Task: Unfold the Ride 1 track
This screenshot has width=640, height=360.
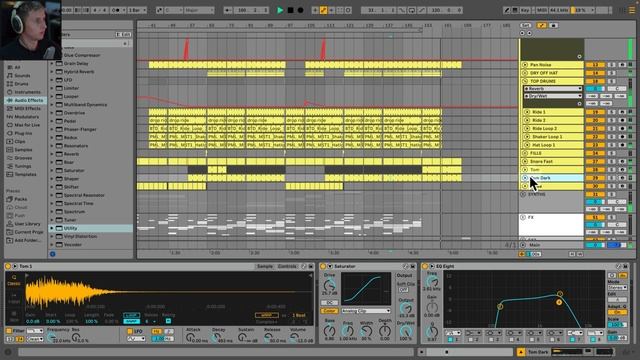Action: click(x=527, y=112)
